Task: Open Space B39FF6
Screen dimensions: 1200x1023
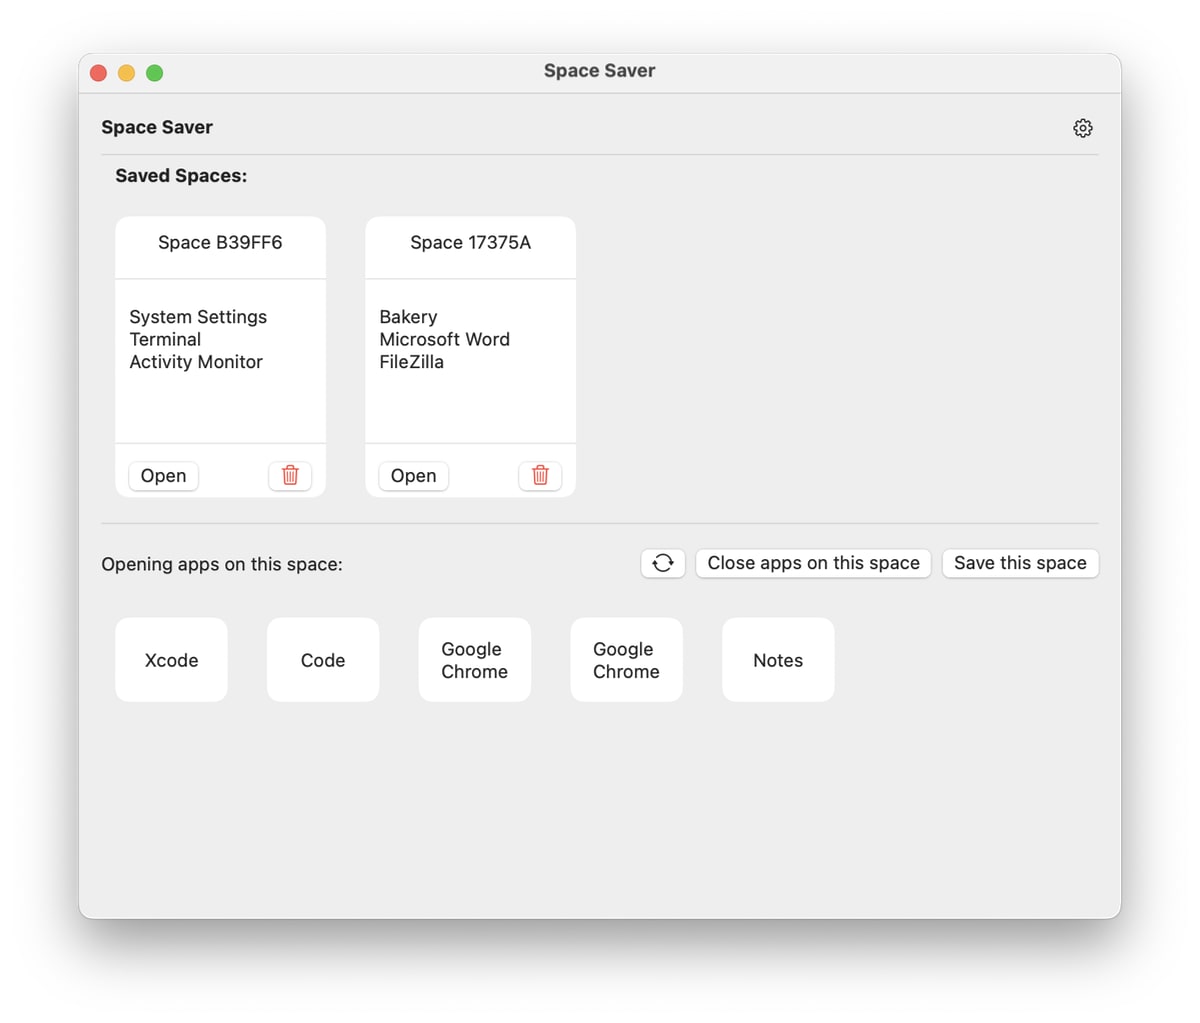Action: pyautogui.click(x=163, y=476)
